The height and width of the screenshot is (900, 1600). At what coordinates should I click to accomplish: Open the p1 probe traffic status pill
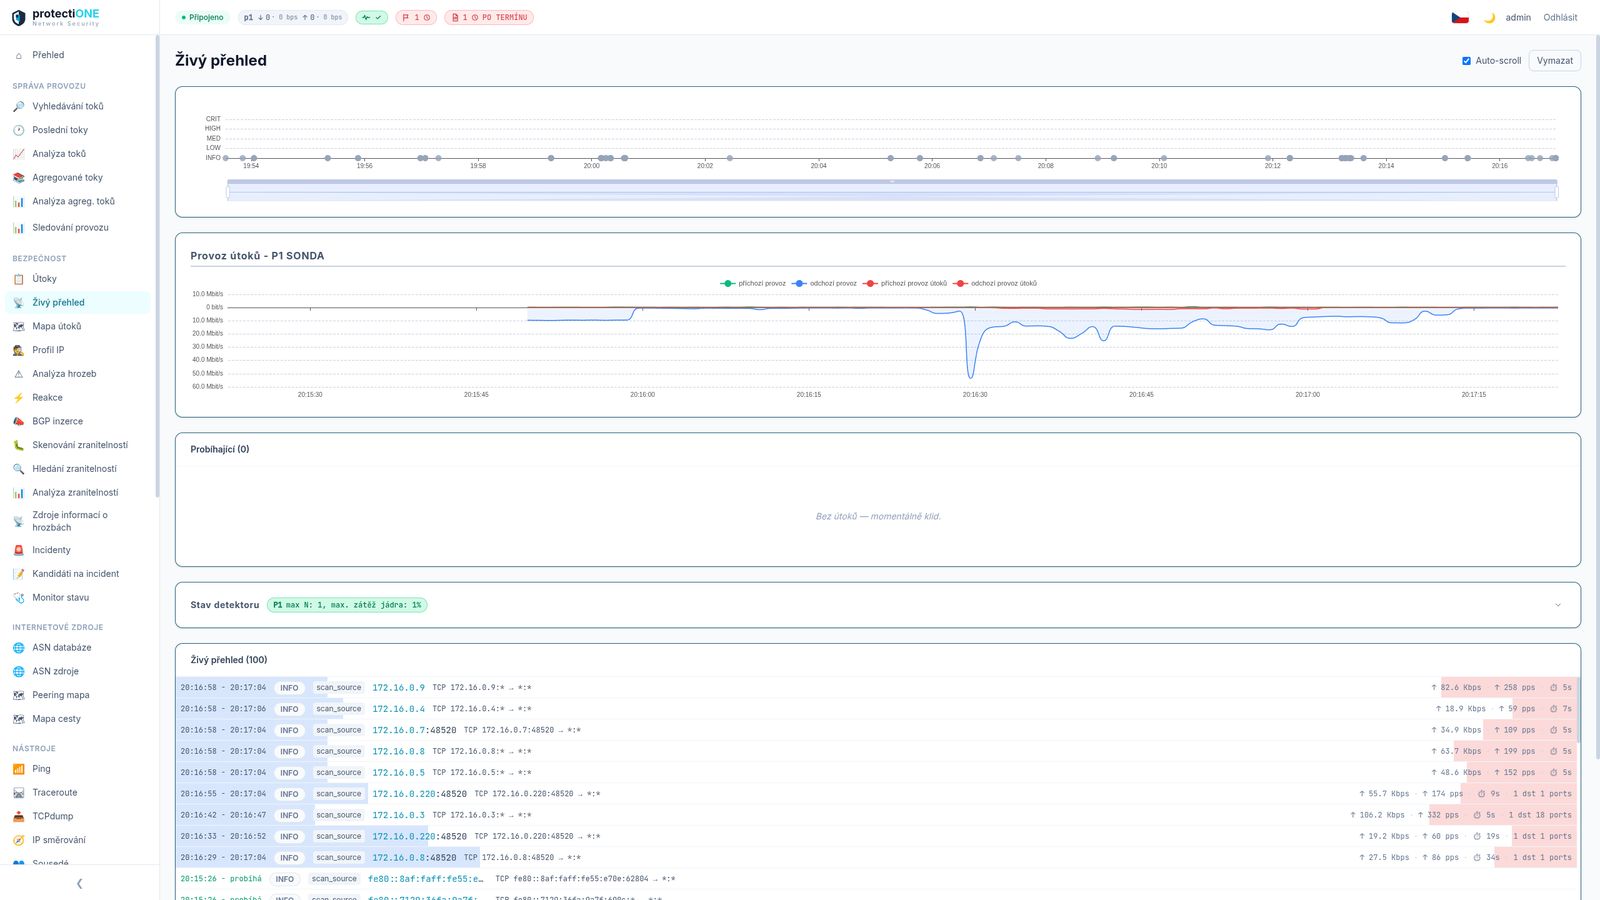(293, 17)
